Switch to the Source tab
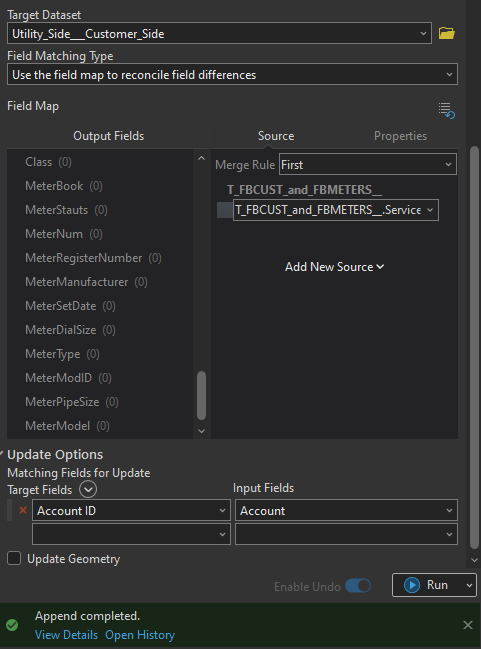The height and width of the screenshot is (649, 481). tap(276, 136)
